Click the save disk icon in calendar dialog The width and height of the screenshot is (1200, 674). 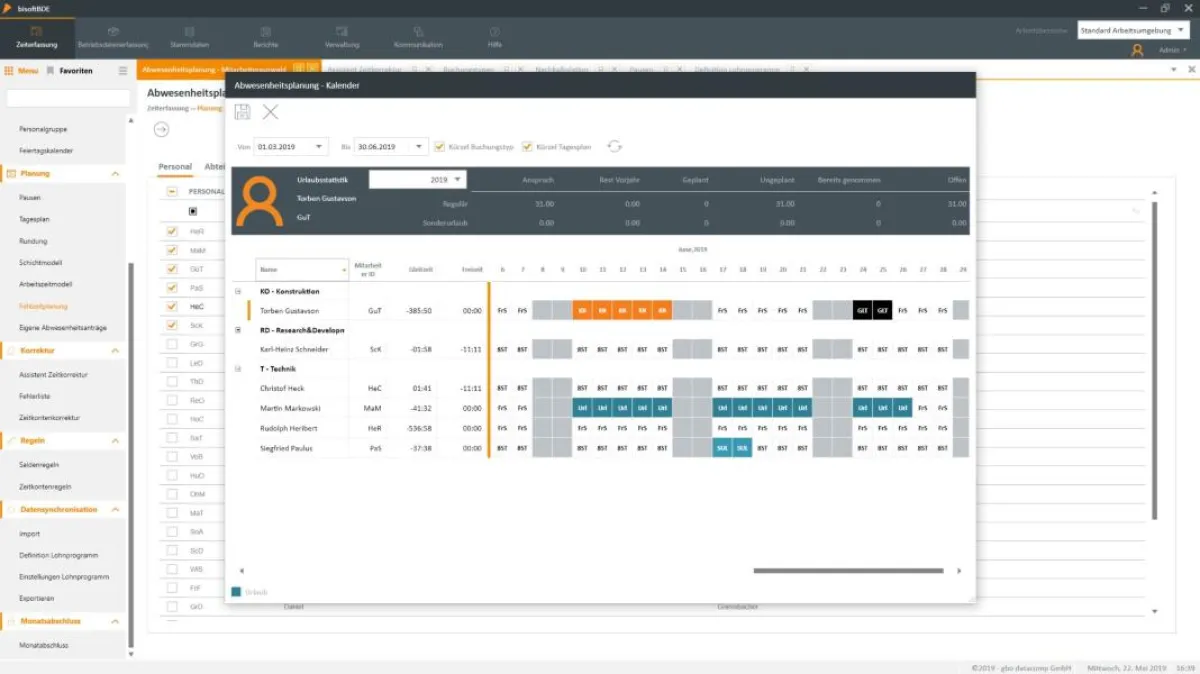tap(243, 112)
